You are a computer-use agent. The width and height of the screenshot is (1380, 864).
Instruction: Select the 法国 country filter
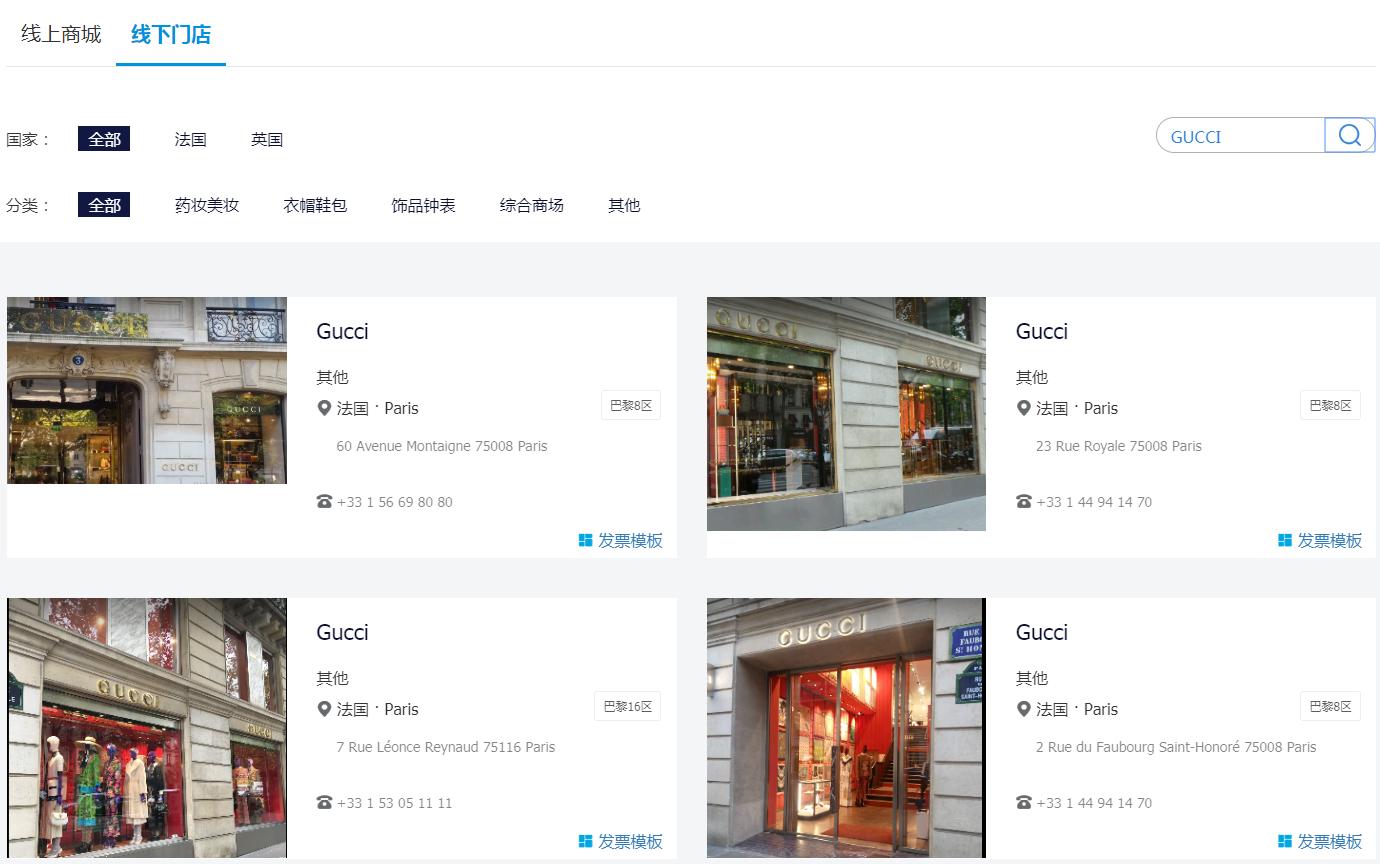click(x=190, y=139)
